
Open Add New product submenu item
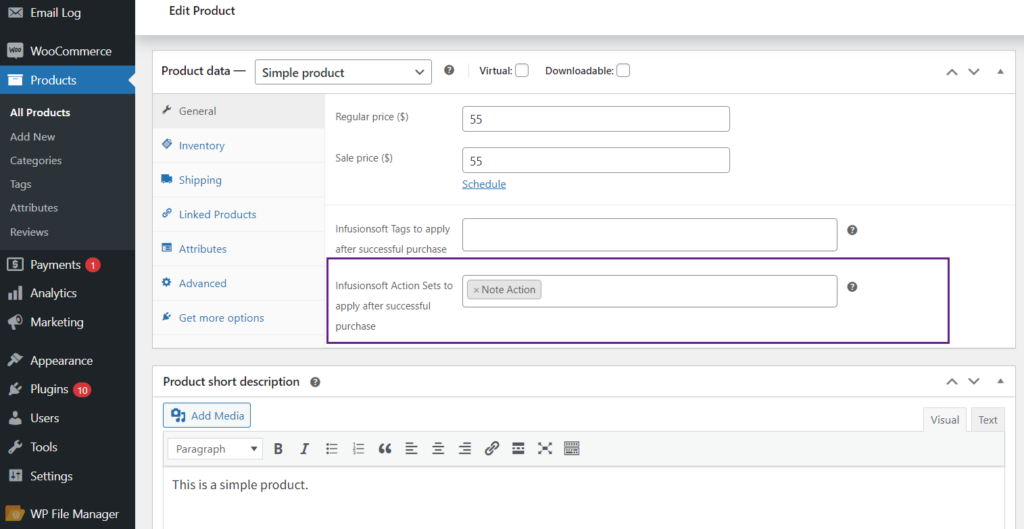tap(33, 136)
